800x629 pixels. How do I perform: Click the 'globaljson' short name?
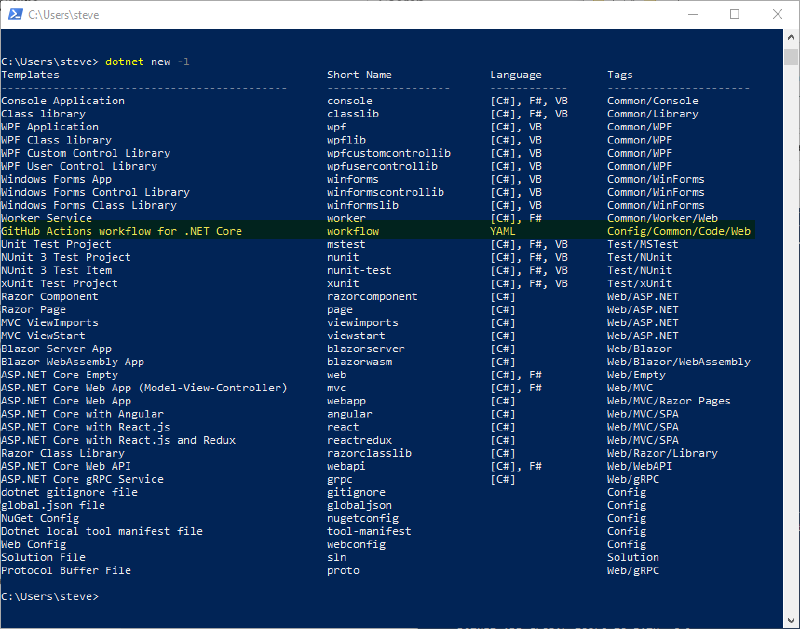[x=359, y=506]
